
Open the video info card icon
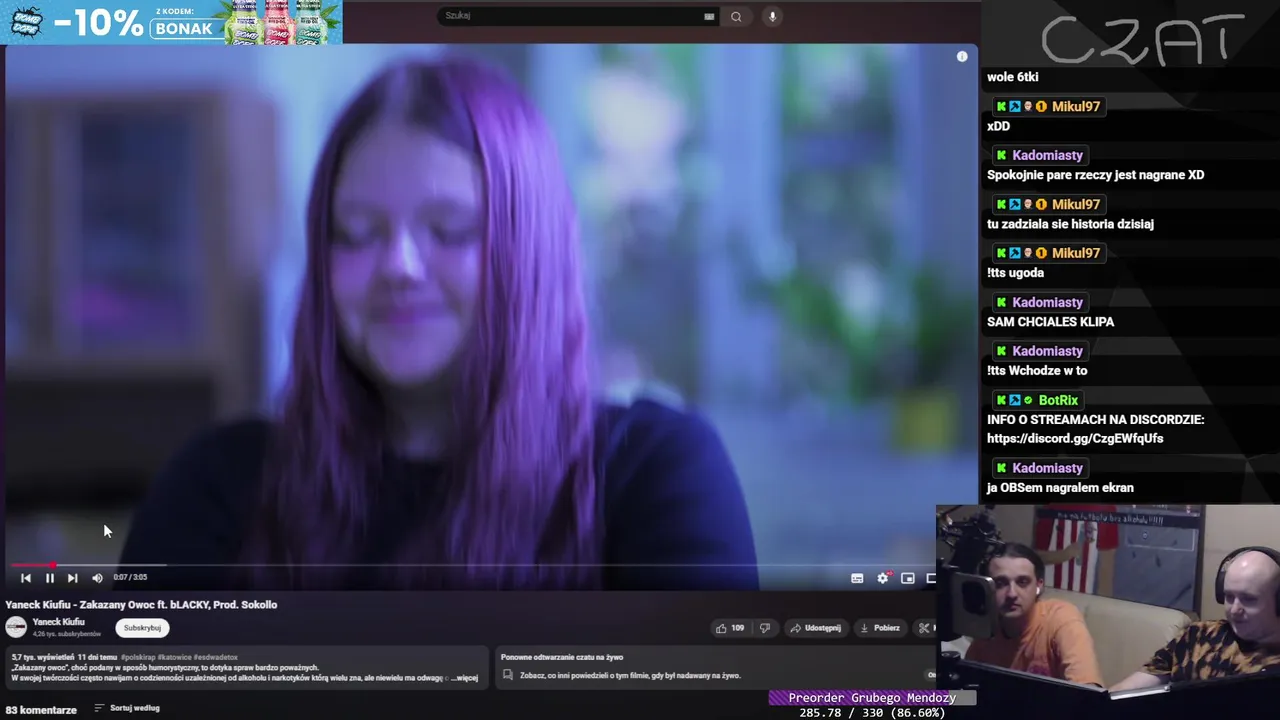click(962, 57)
